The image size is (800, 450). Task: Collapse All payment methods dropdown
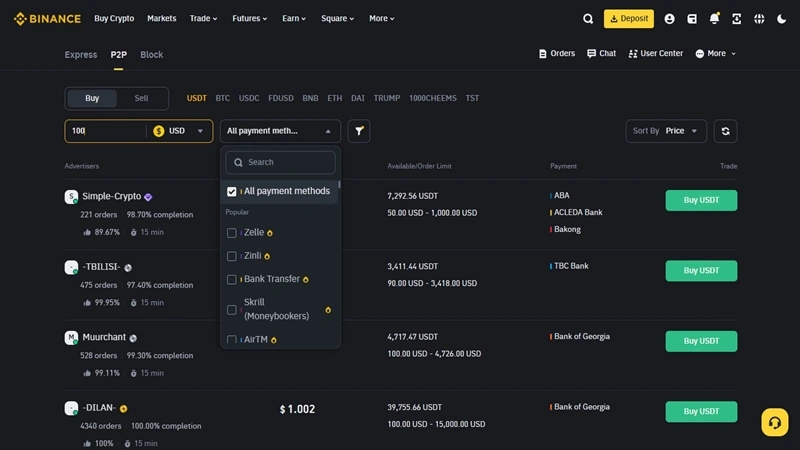click(280, 131)
